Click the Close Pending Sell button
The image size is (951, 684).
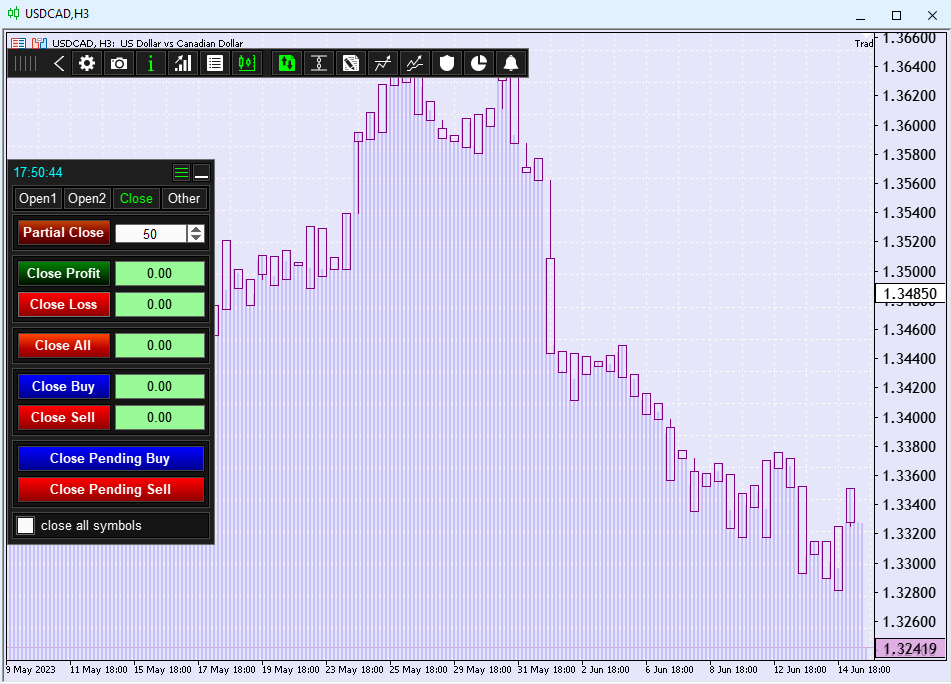(110, 490)
